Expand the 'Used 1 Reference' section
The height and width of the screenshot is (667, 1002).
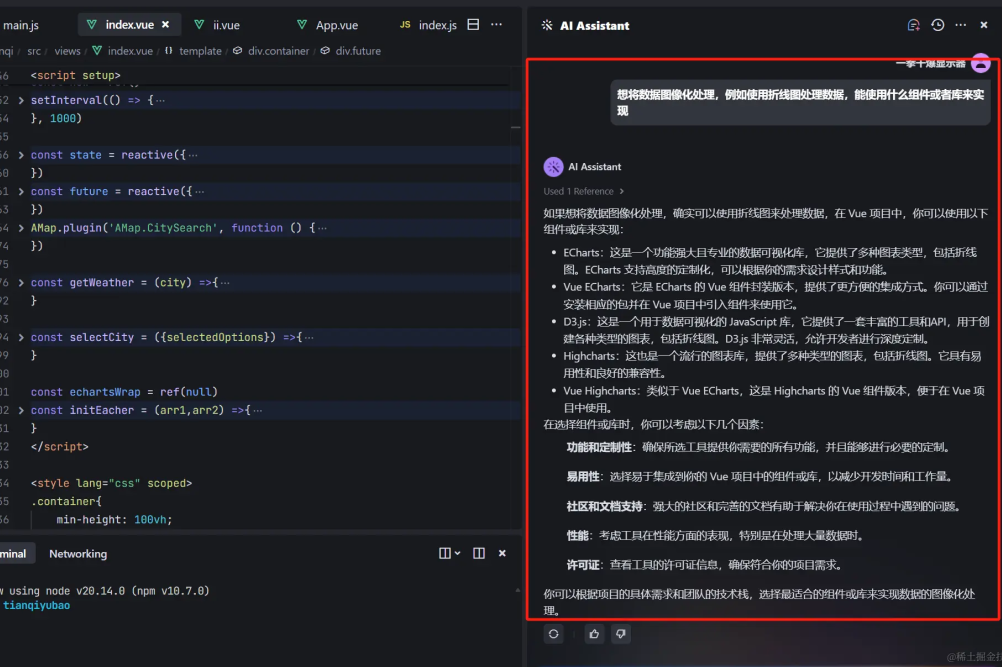click(584, 191)
